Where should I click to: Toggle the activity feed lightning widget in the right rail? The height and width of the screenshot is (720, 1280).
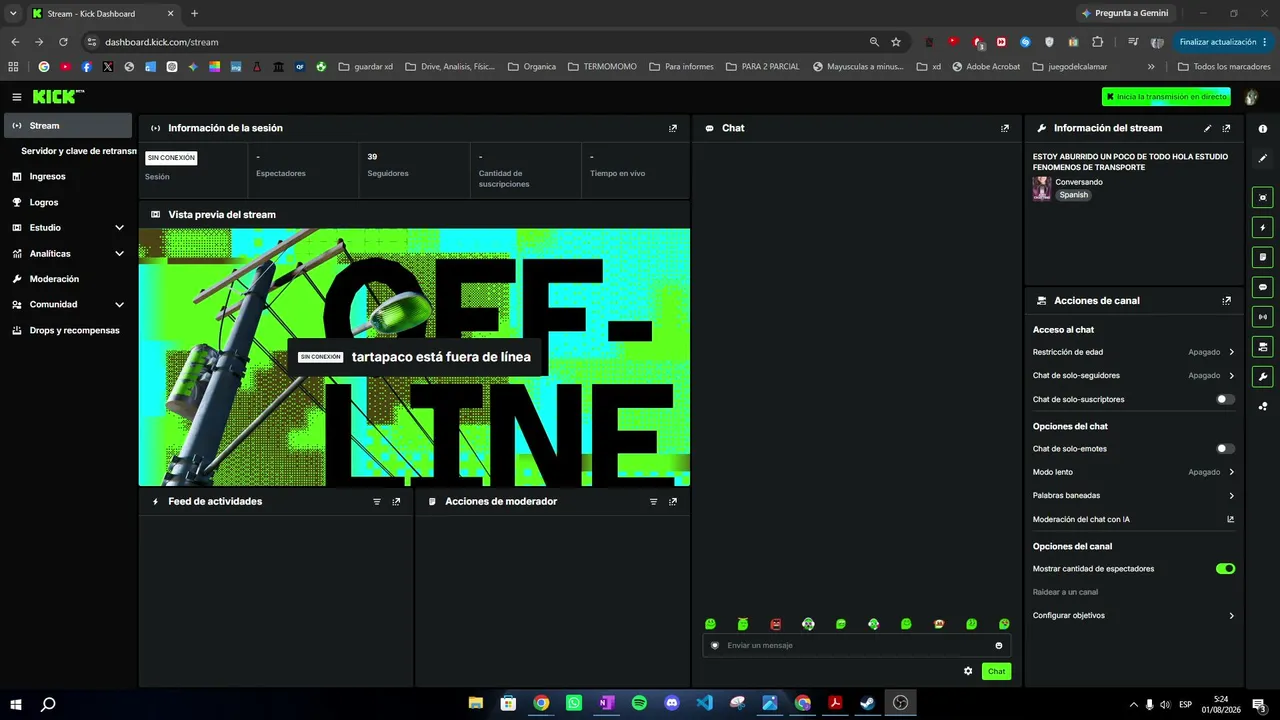tap(1263, 228)
